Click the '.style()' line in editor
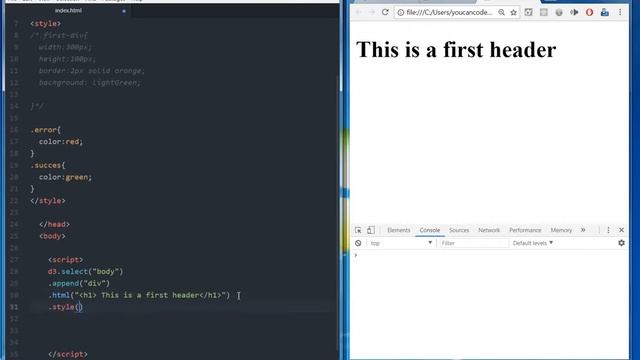This screenshot has height=360, width=640. click(65, 307)
